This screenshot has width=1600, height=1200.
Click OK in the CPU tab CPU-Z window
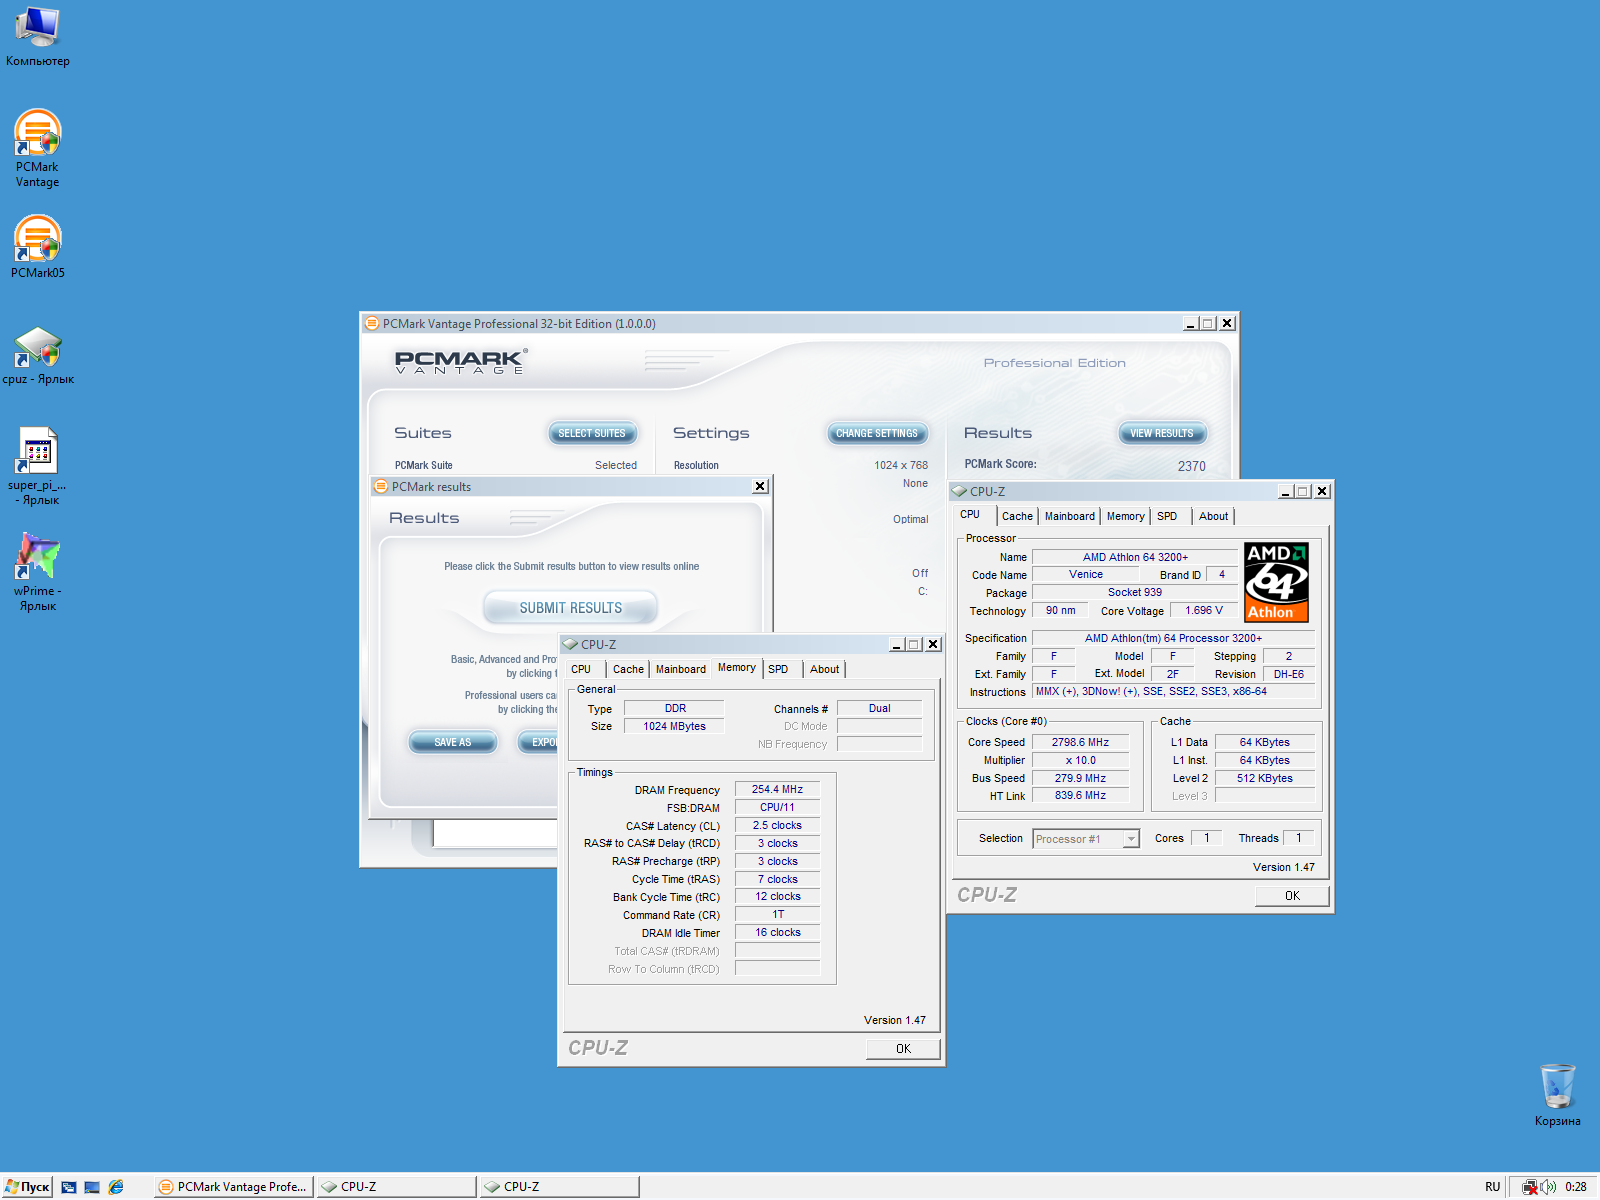pyautogui.click(x=1292, y=895)
